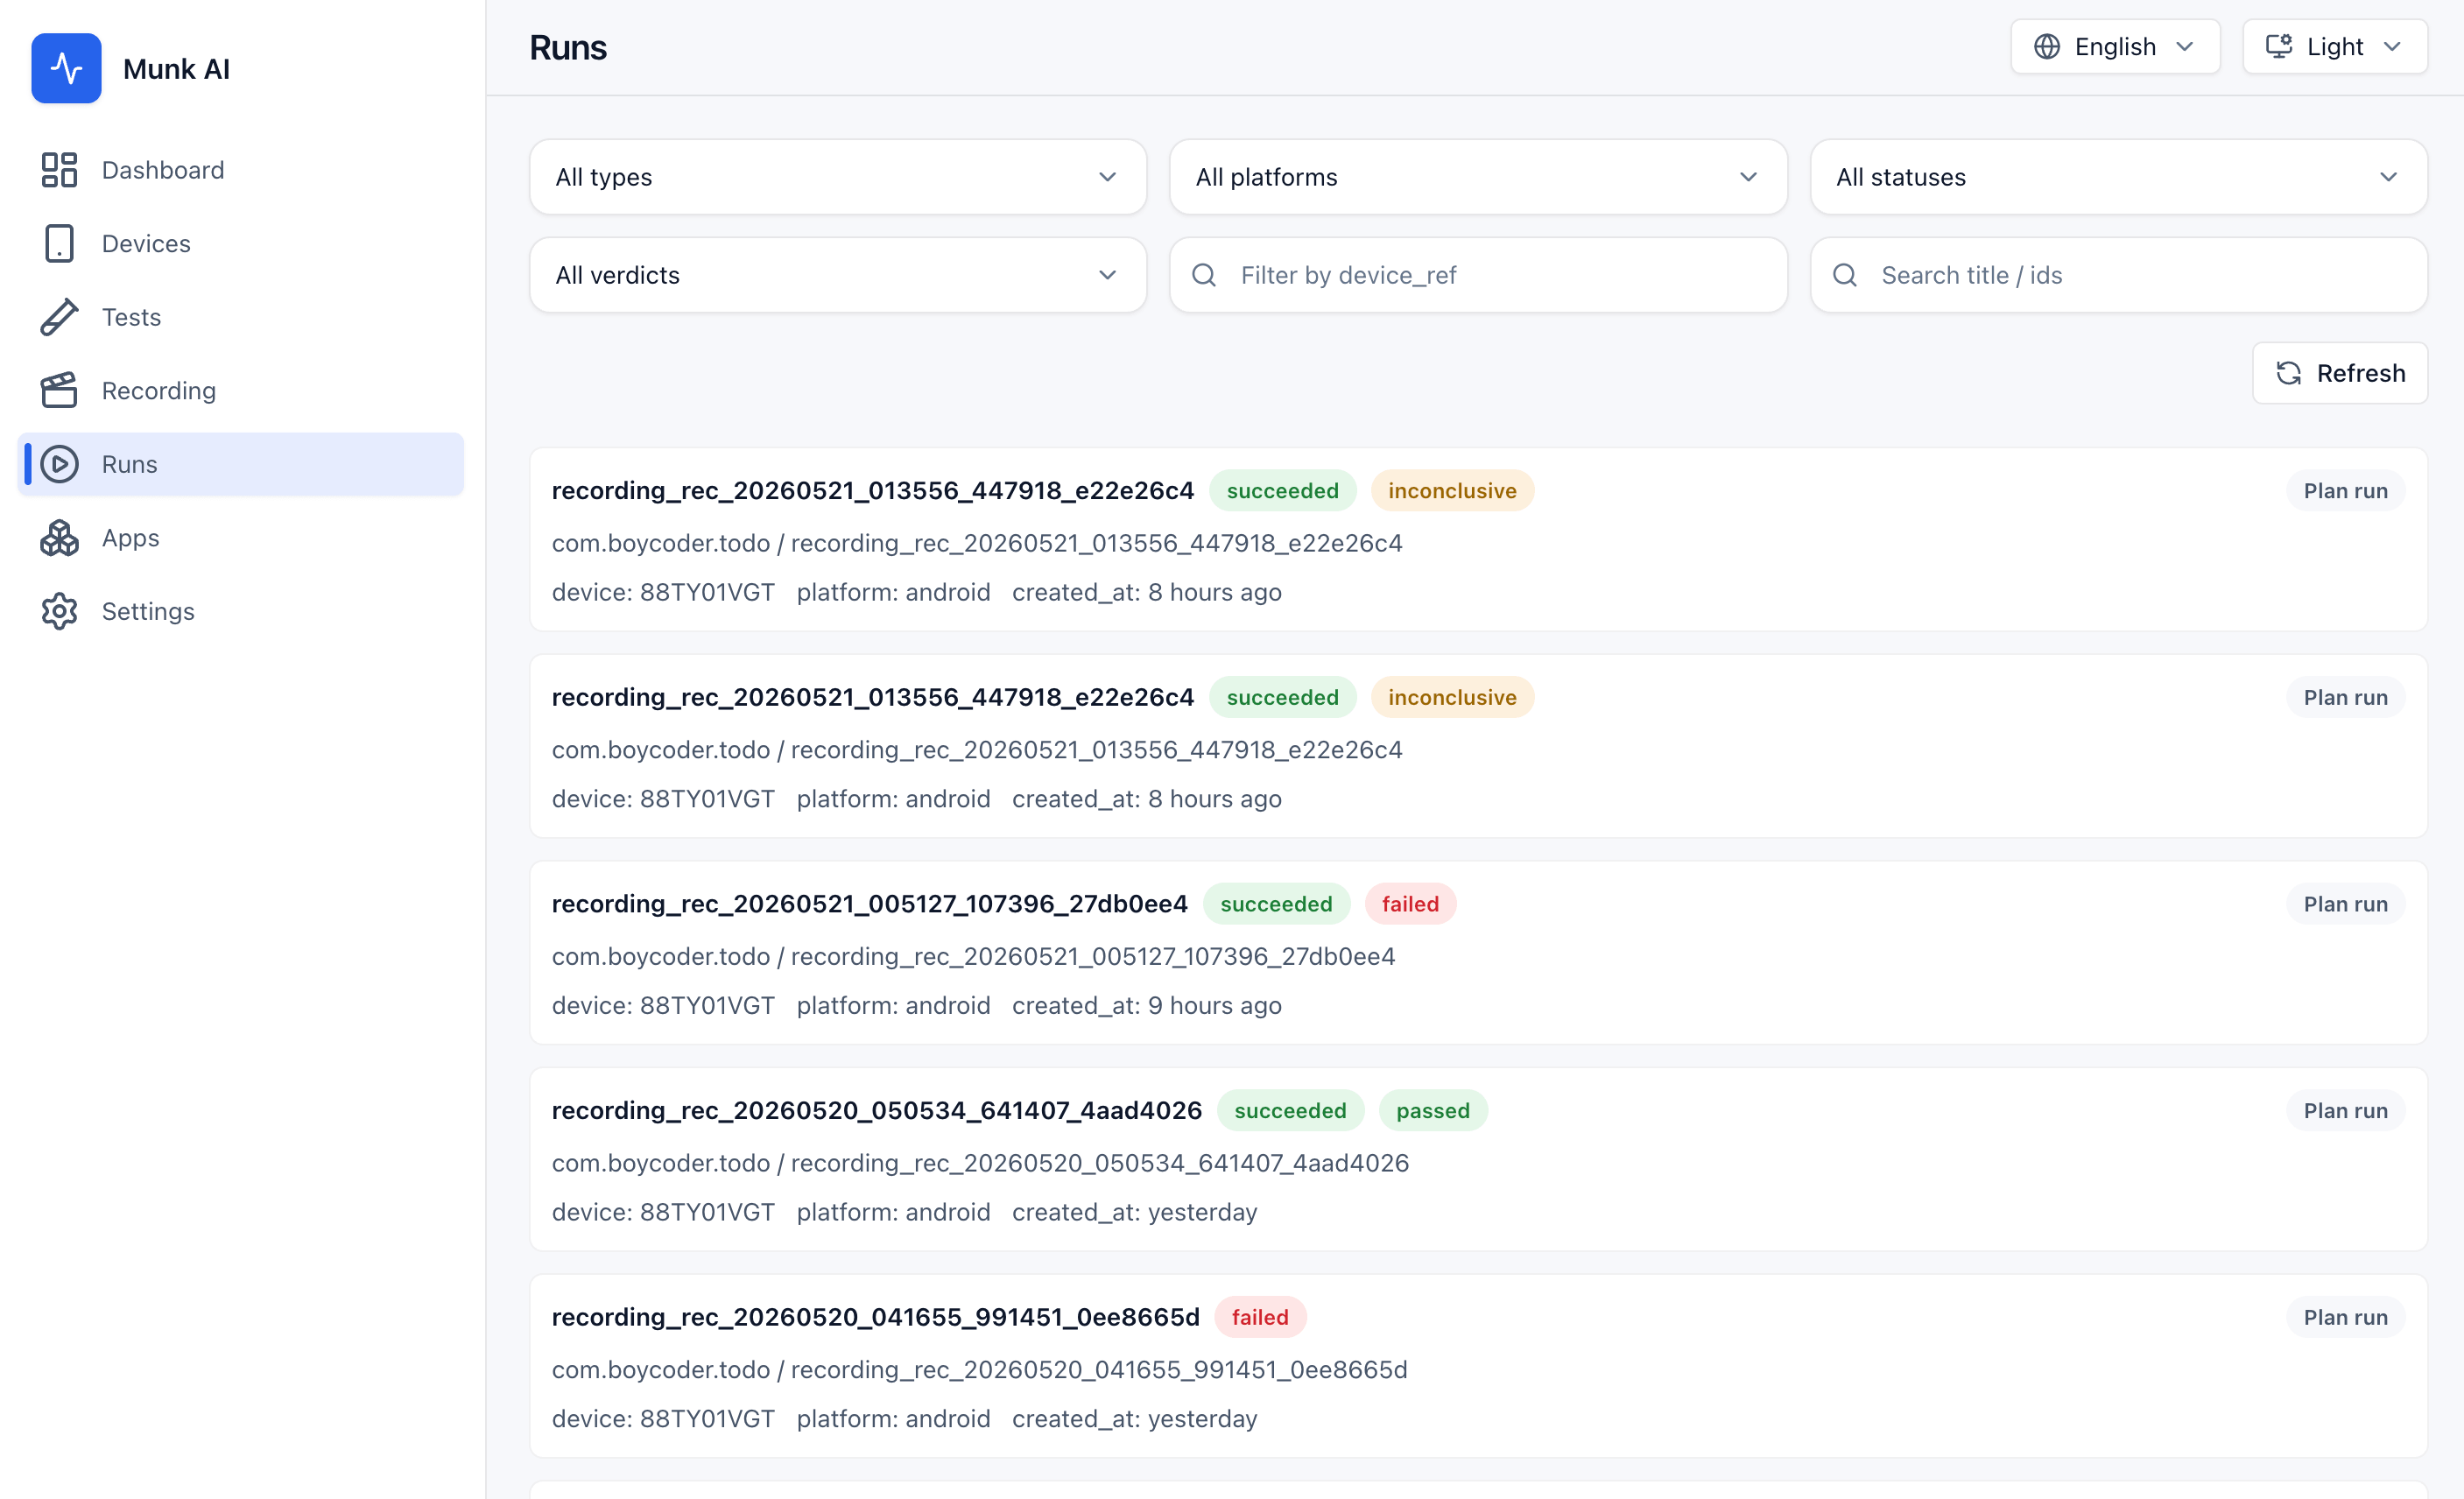Screen dimensions: 2464x1499
Task: Open the Light theme dropdown
Action: (x=2335, y=47)
